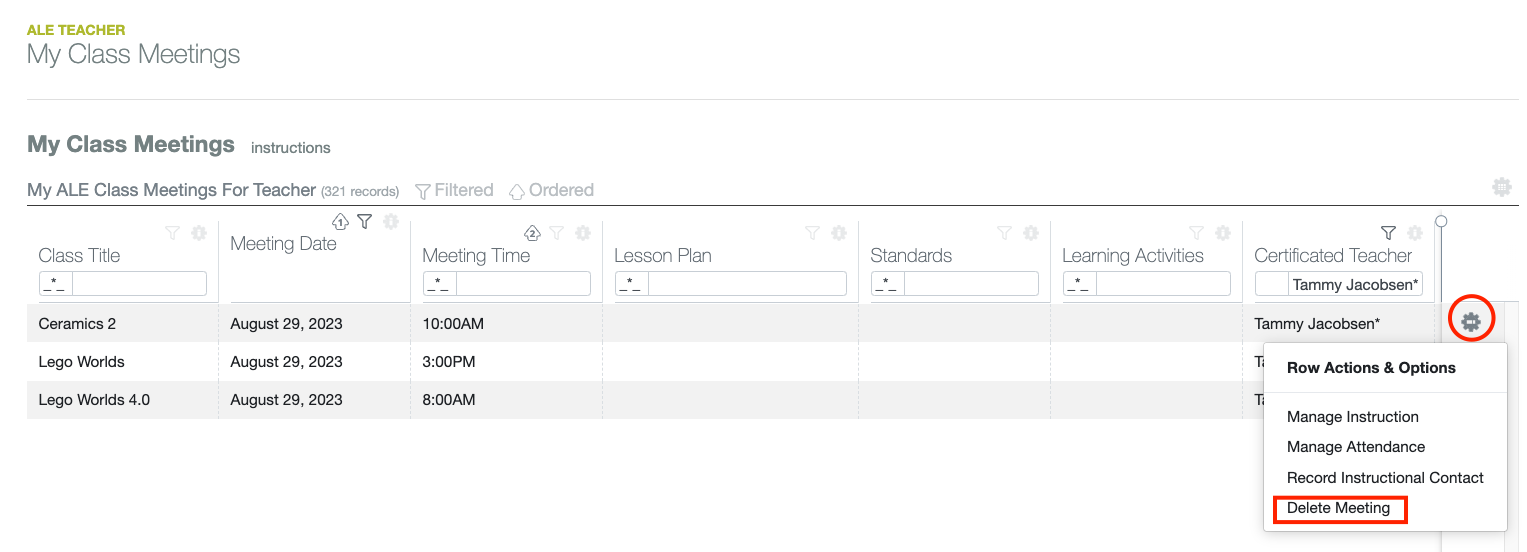Viewport: 1527px width, 552px height.
Task: Click the Ceramics 2 row gear icon
Action: pos(1470,322)
